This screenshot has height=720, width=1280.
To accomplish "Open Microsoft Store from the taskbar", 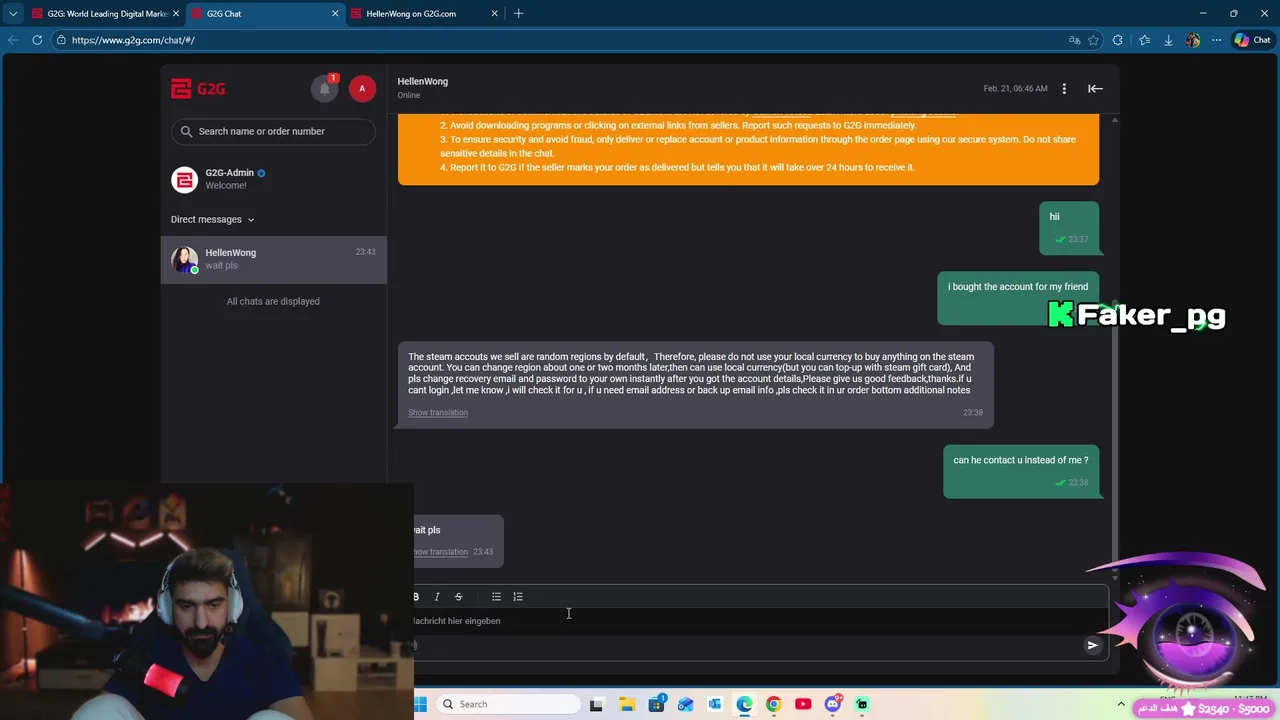I will tap(656, 704).
